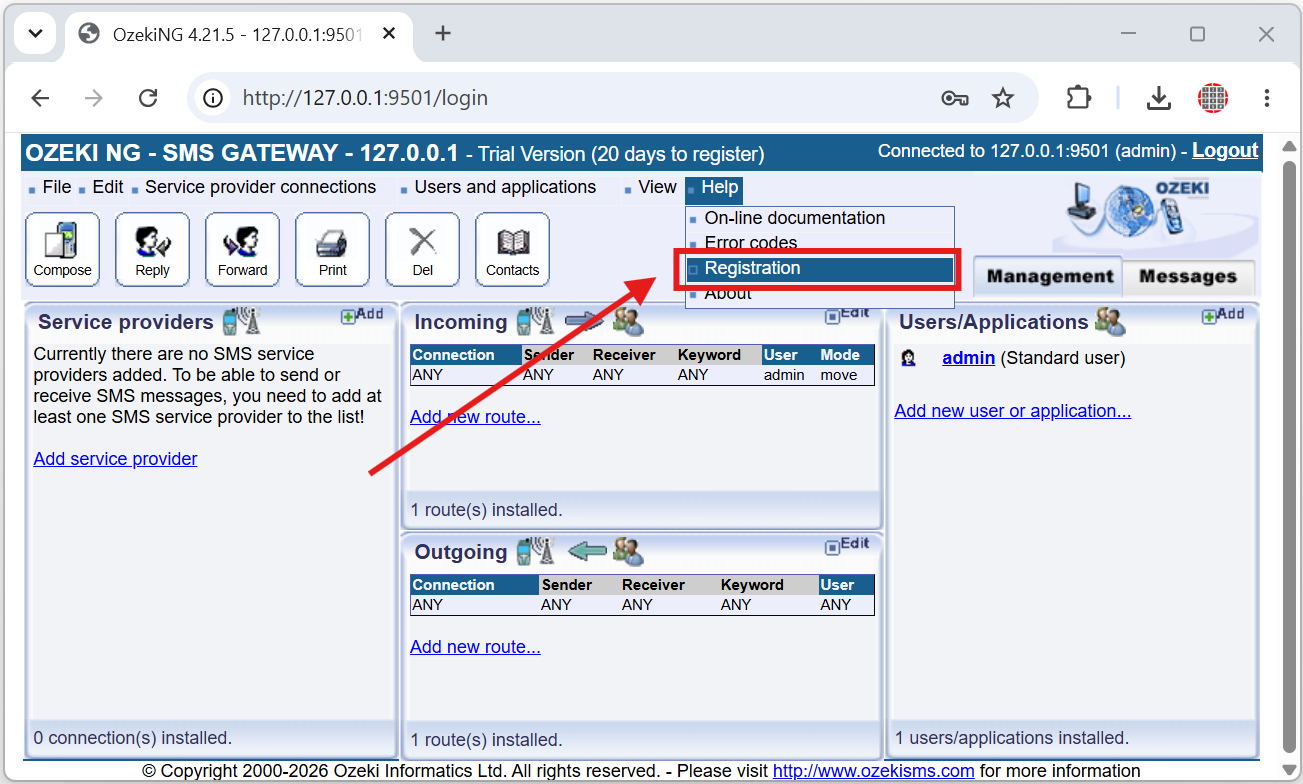Click the Add icon in Service providers
Image resolution: width=1303 pixels, height=784 pixels.
[x=362, y=315]
